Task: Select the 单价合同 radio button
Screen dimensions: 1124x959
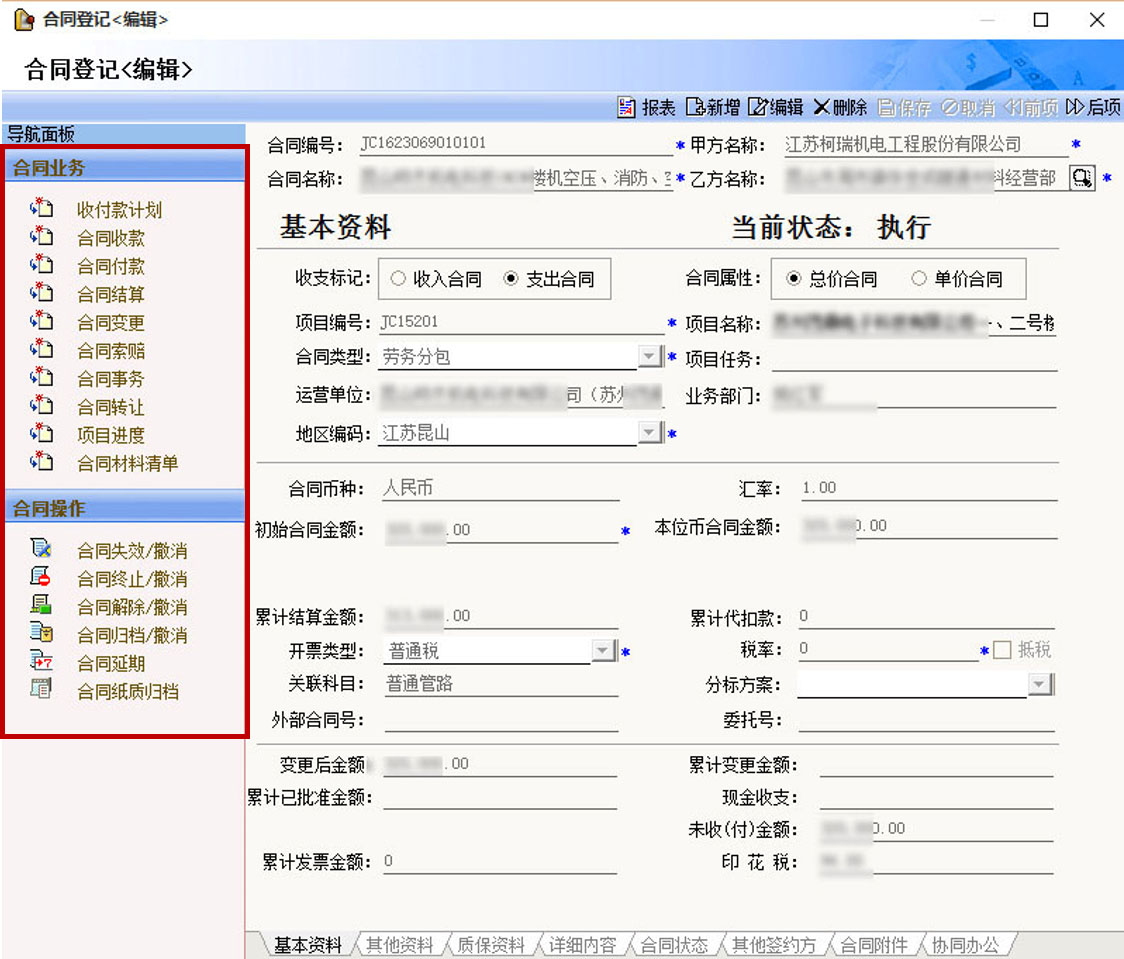Action: pyautogui.click(x=919, y=280)
